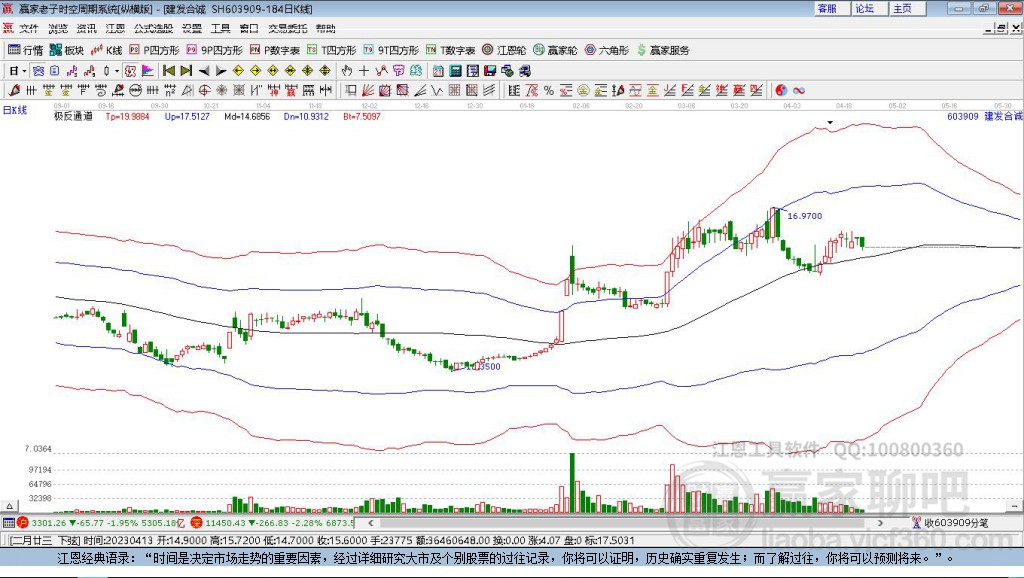Collapse volume panel with triangle button
The width and height of the screenshot is (1024, 578).
9,506
